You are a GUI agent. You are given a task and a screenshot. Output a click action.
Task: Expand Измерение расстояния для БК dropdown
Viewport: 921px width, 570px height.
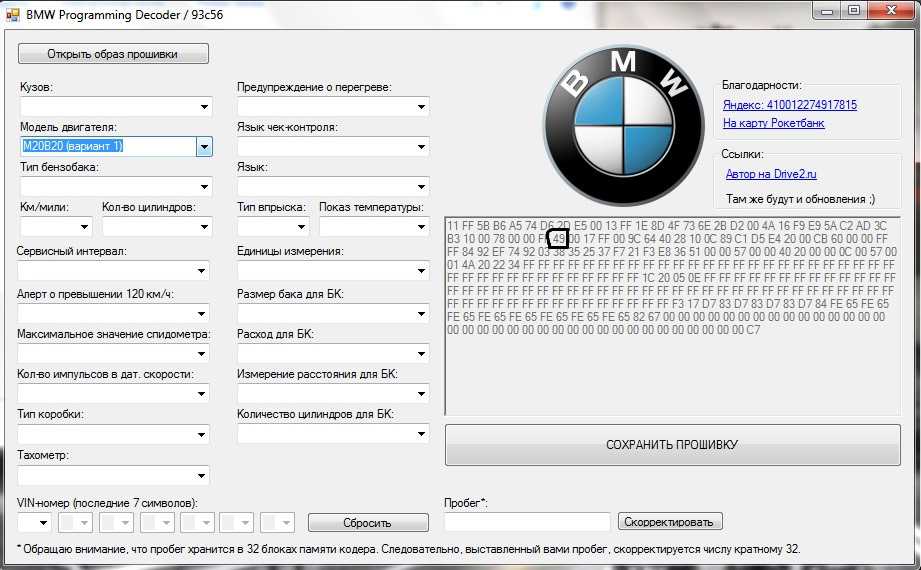pyautogui.click(x=333, y=394)
